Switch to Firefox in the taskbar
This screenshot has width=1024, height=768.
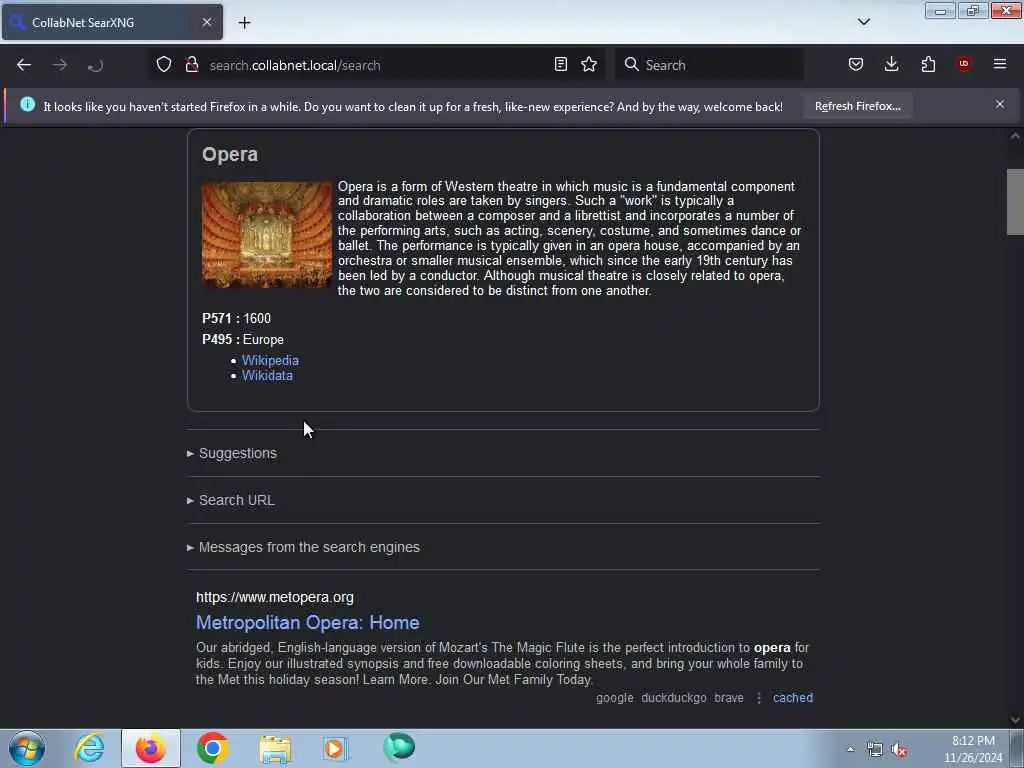pos(151,748)
